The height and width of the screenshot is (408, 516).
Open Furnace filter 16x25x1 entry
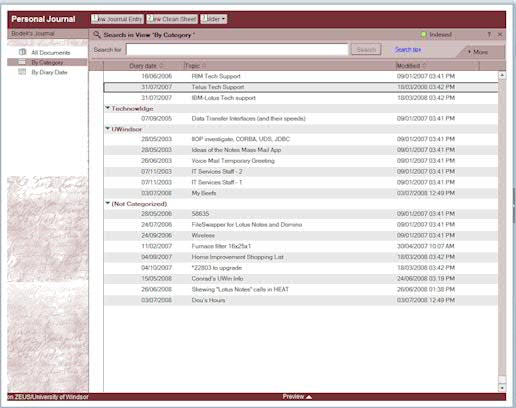click(x=301, y=246)
